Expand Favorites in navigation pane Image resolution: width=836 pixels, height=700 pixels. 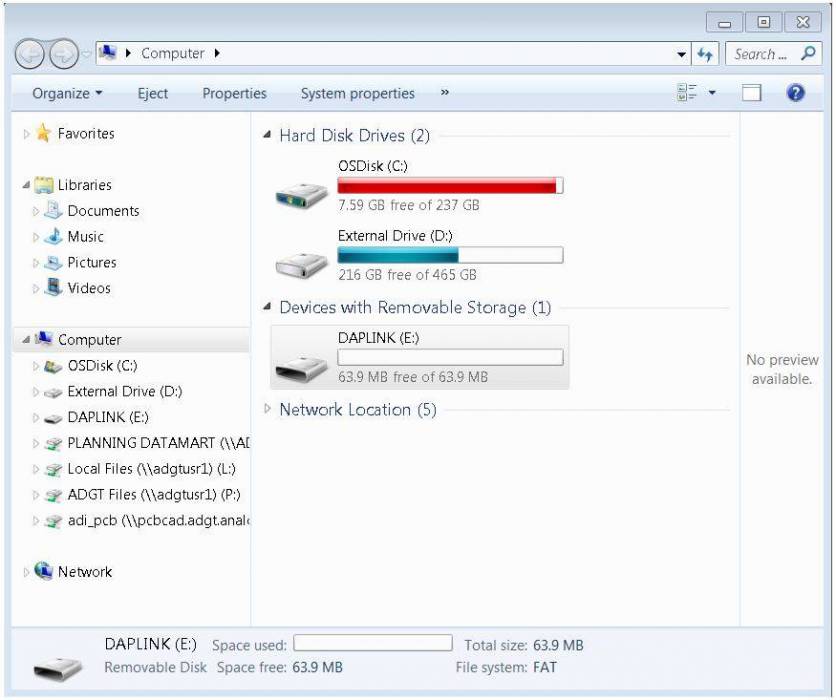click(x=26, y=134)
